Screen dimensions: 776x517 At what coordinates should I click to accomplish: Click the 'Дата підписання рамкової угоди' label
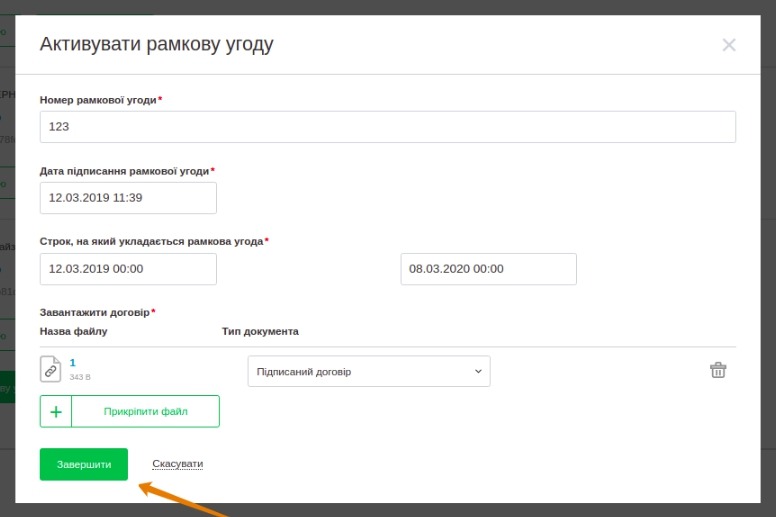click(x=124, y=171)
